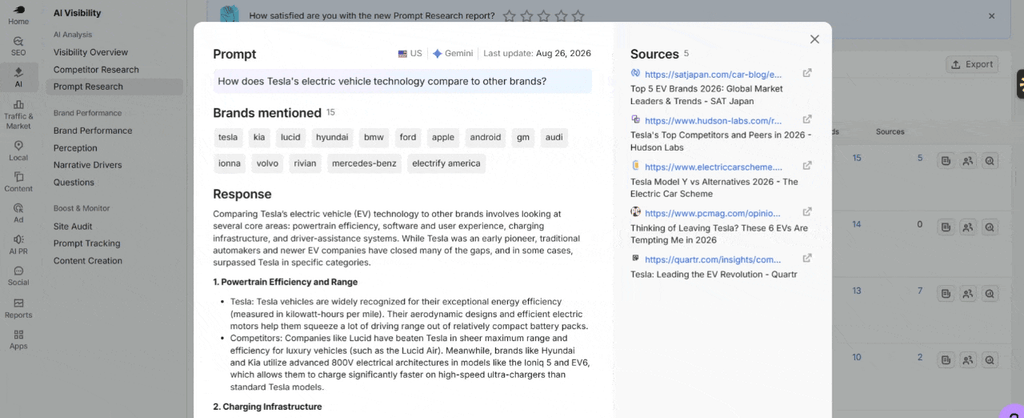This screenshot has width=1024, height=418.
Task: Rate the Prompt Research report one star
Action: pyautogui.click(x=509, y=16)
